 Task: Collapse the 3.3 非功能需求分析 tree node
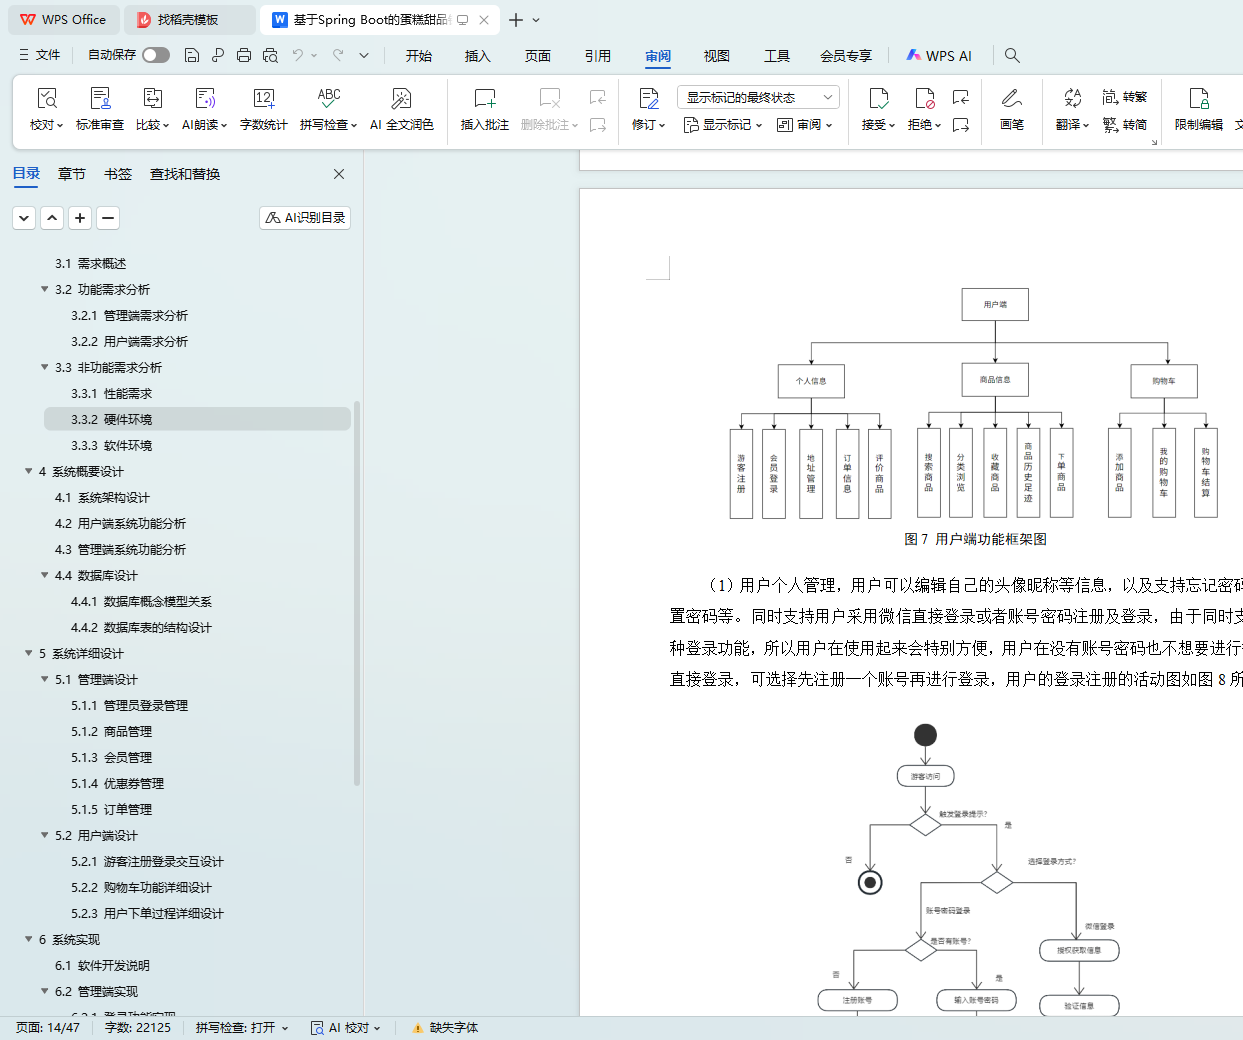pyautogui.click(x=44, y=367)
